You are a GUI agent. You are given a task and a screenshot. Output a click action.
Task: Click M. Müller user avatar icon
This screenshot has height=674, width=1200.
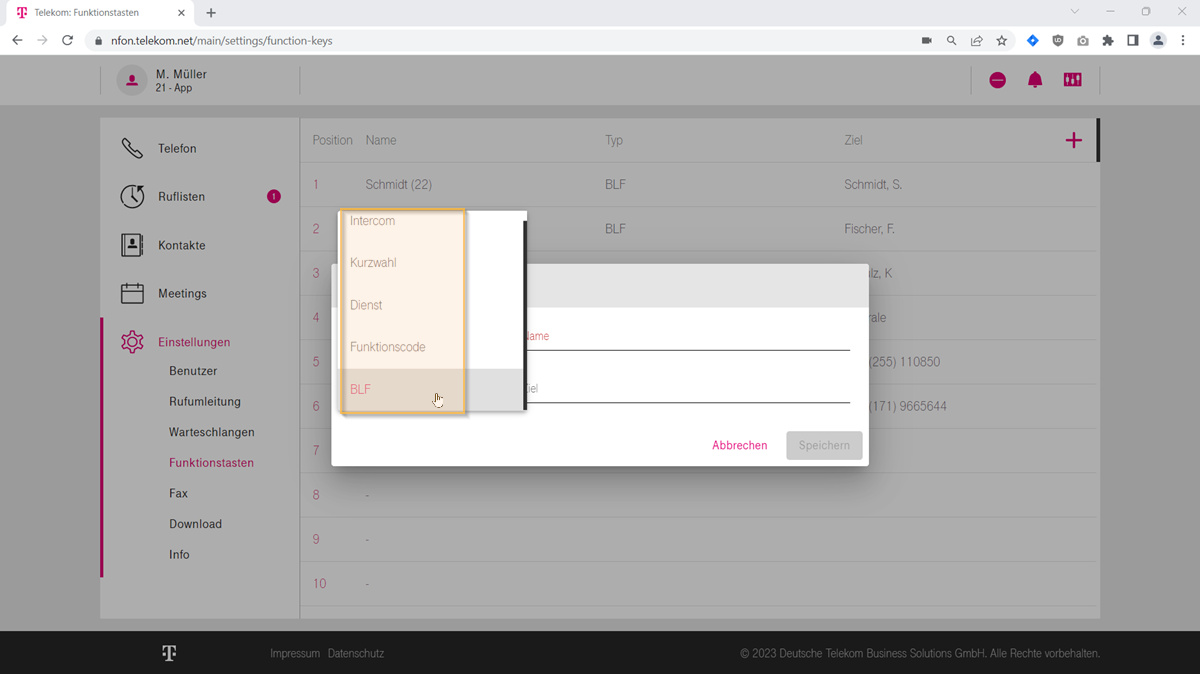tap(132, 81)
